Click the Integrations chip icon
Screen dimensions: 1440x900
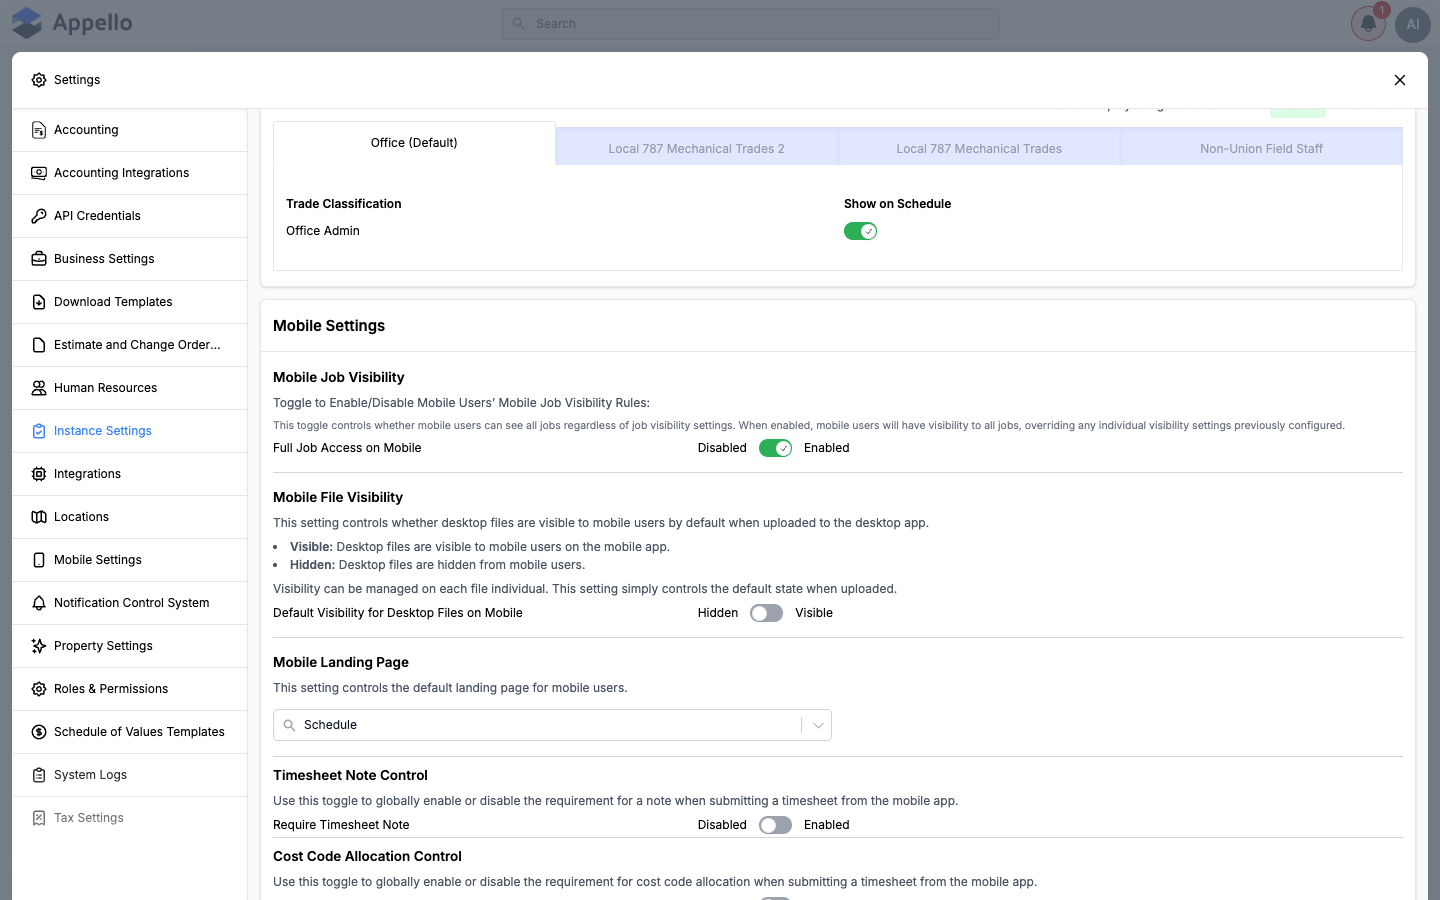click(x=39, y=474)
